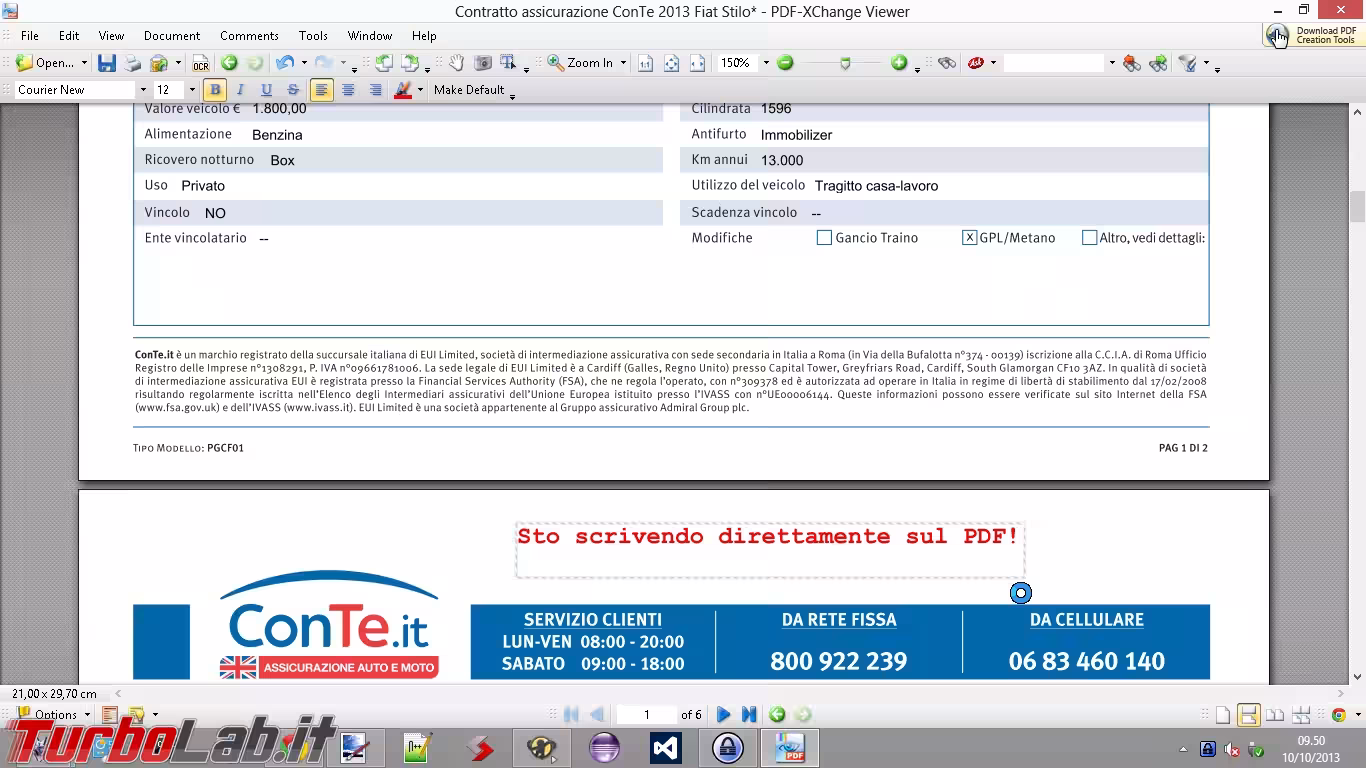This screenshot has width=1366, height=768.
Task: Toggle italic formatting for the comment text
Action: coord(239,89)
